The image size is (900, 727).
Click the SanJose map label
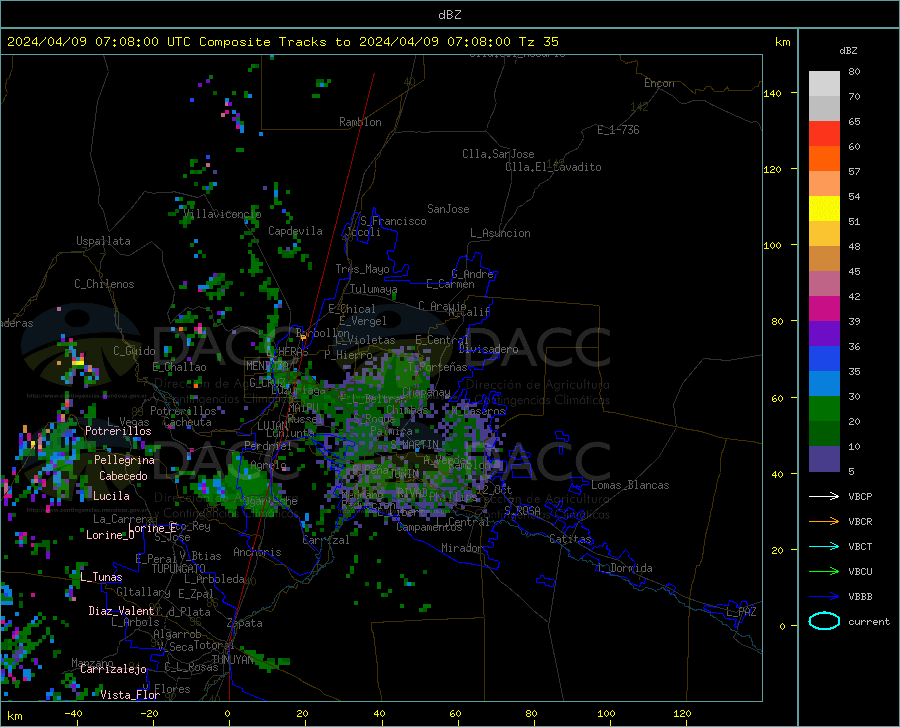pos(448,209)
